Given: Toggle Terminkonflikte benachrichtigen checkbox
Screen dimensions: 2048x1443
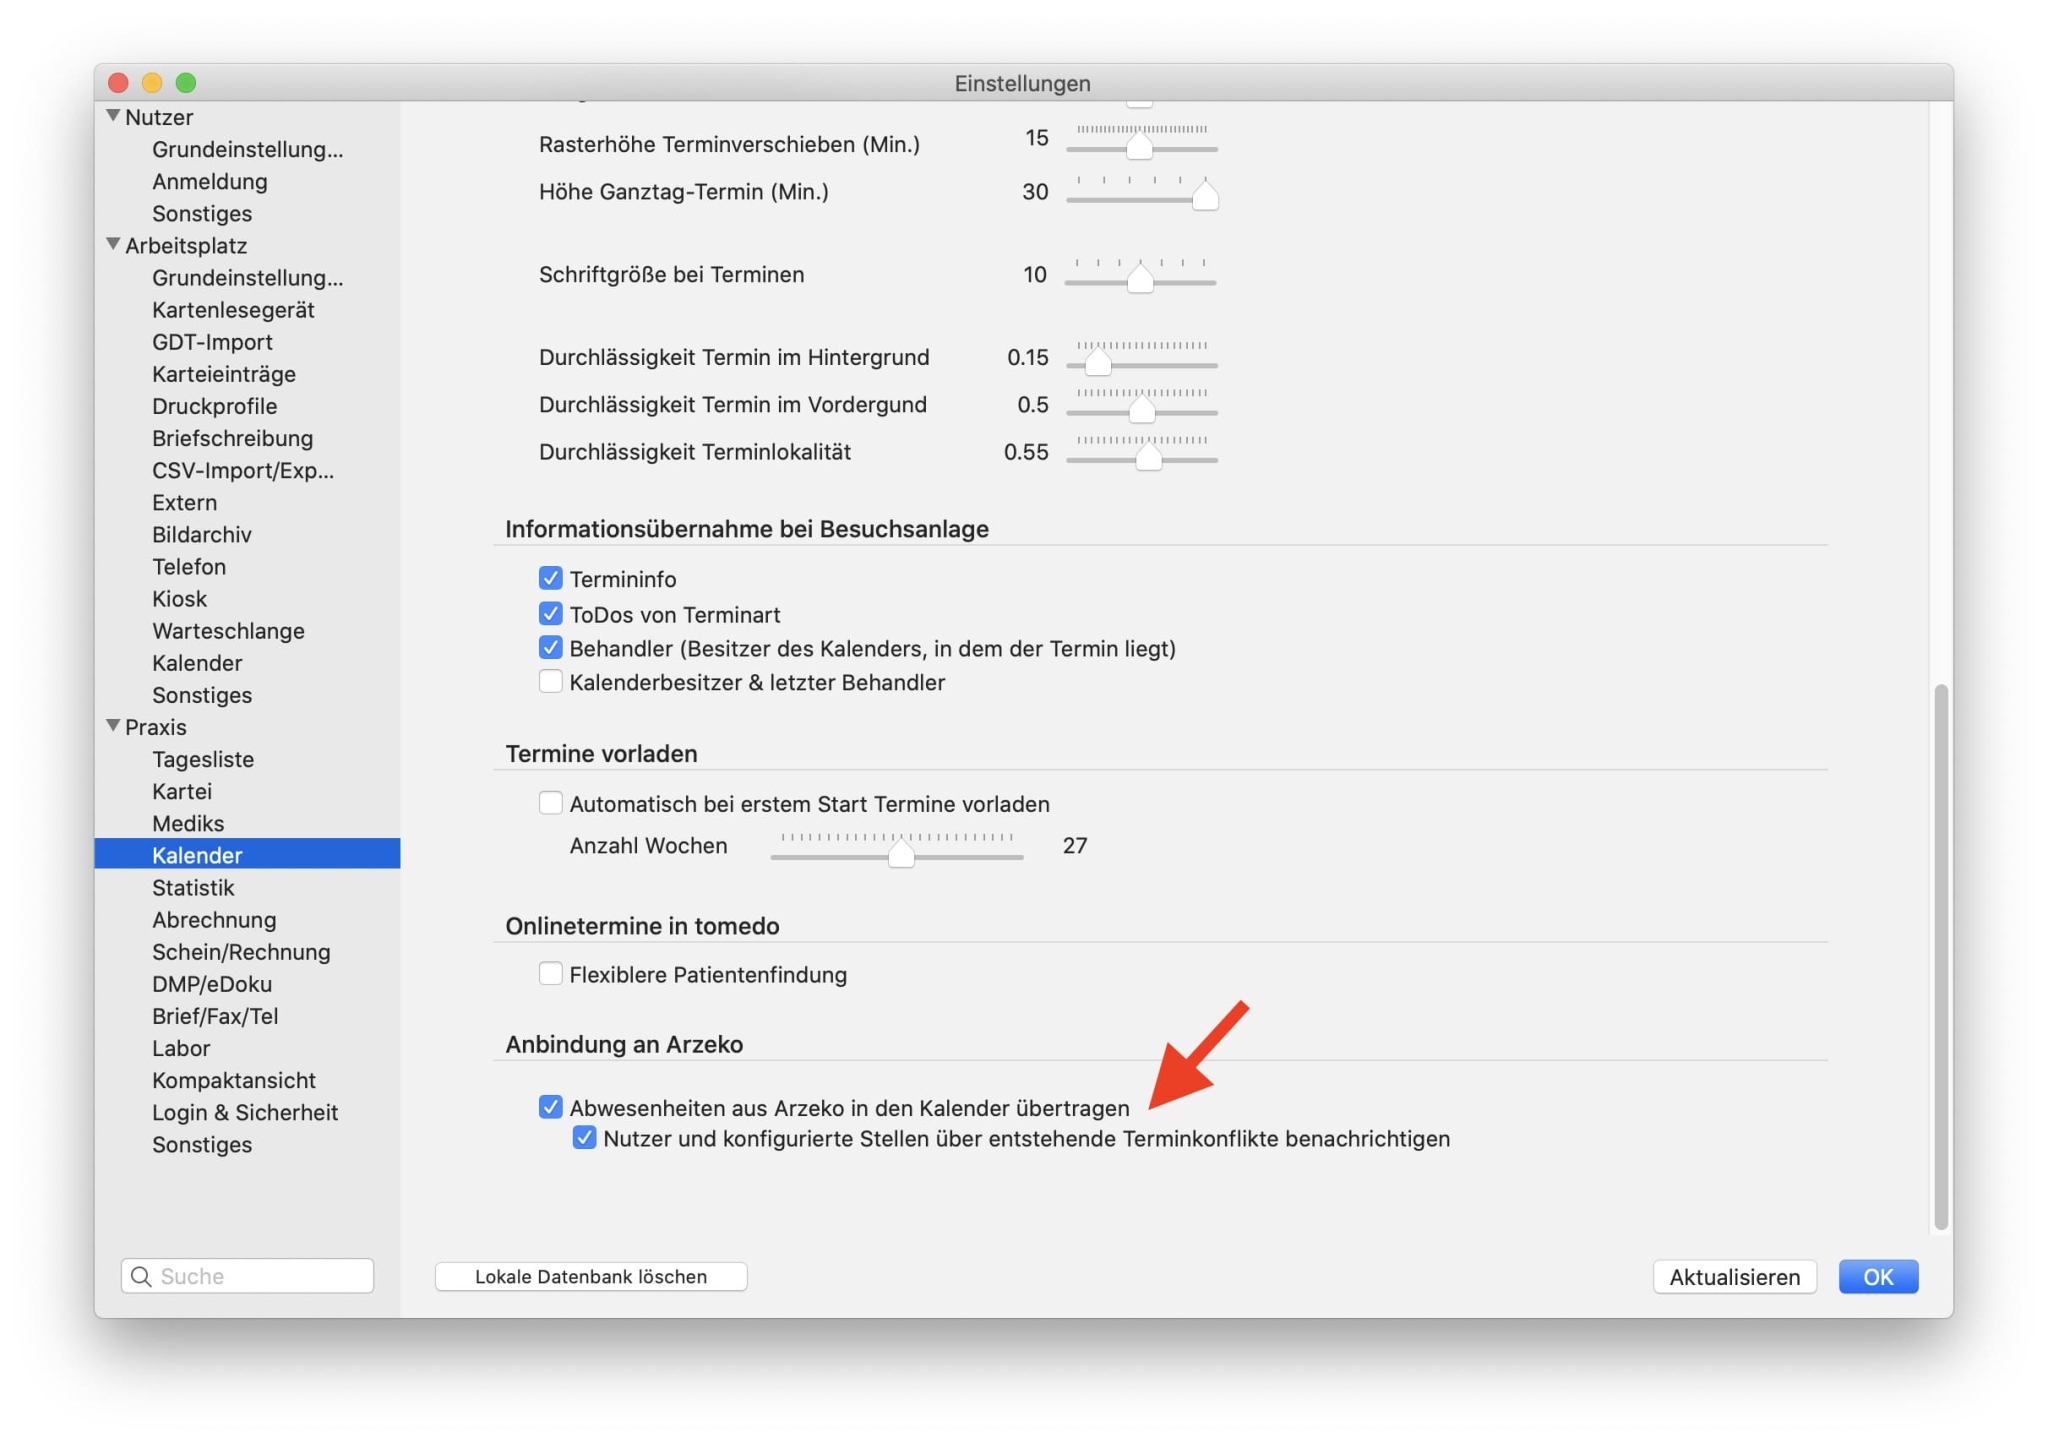Looking at the screenshot, I should point(584,1138).
